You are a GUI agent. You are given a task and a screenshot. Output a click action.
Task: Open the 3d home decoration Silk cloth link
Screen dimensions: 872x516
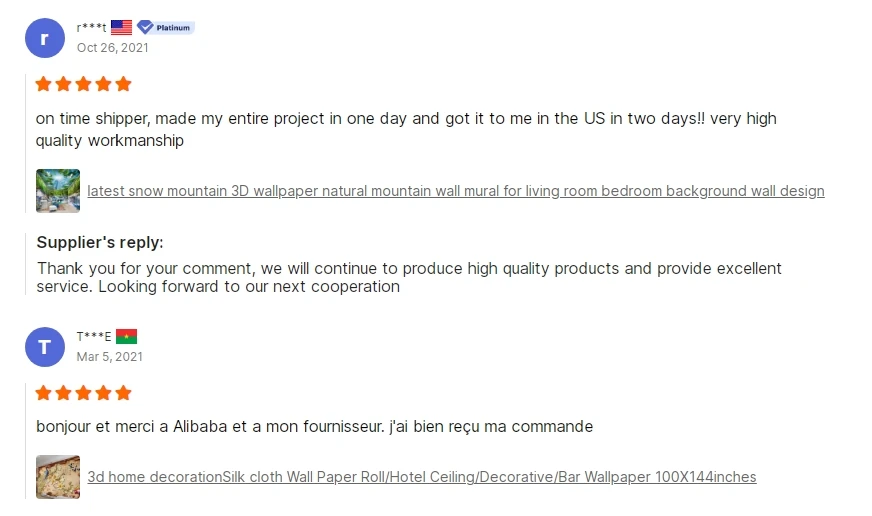(x=421, y=477)
